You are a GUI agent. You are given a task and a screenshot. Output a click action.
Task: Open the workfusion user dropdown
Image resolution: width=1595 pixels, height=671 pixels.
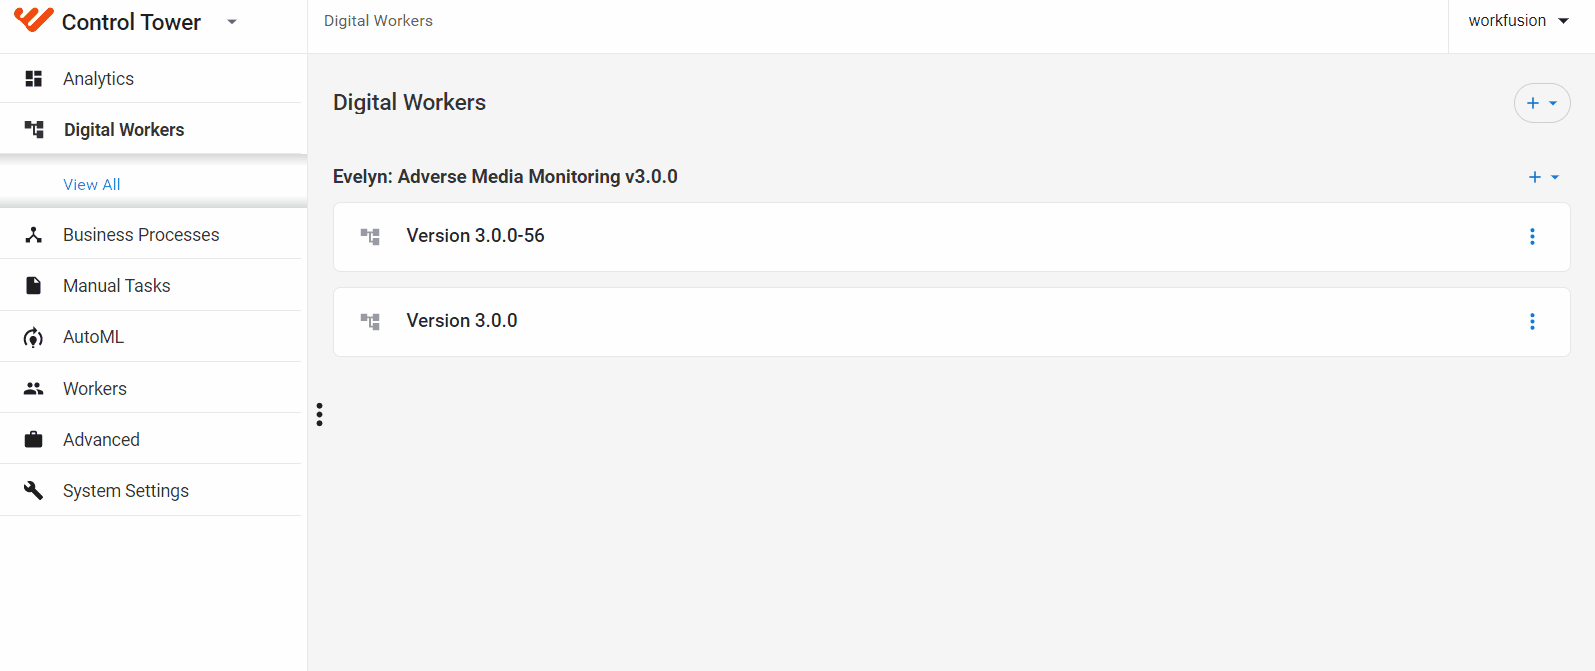[1519, 21]
